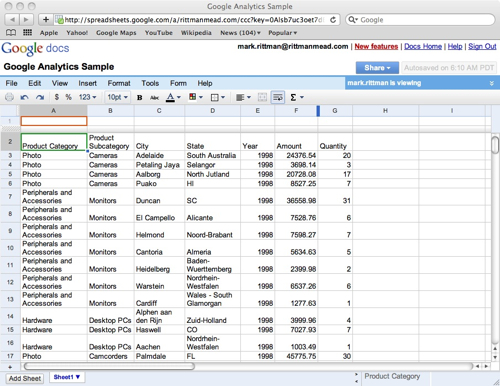Open the Format menu
The height and width of the screenshot is (386, 500).
(x=119, y=83)
